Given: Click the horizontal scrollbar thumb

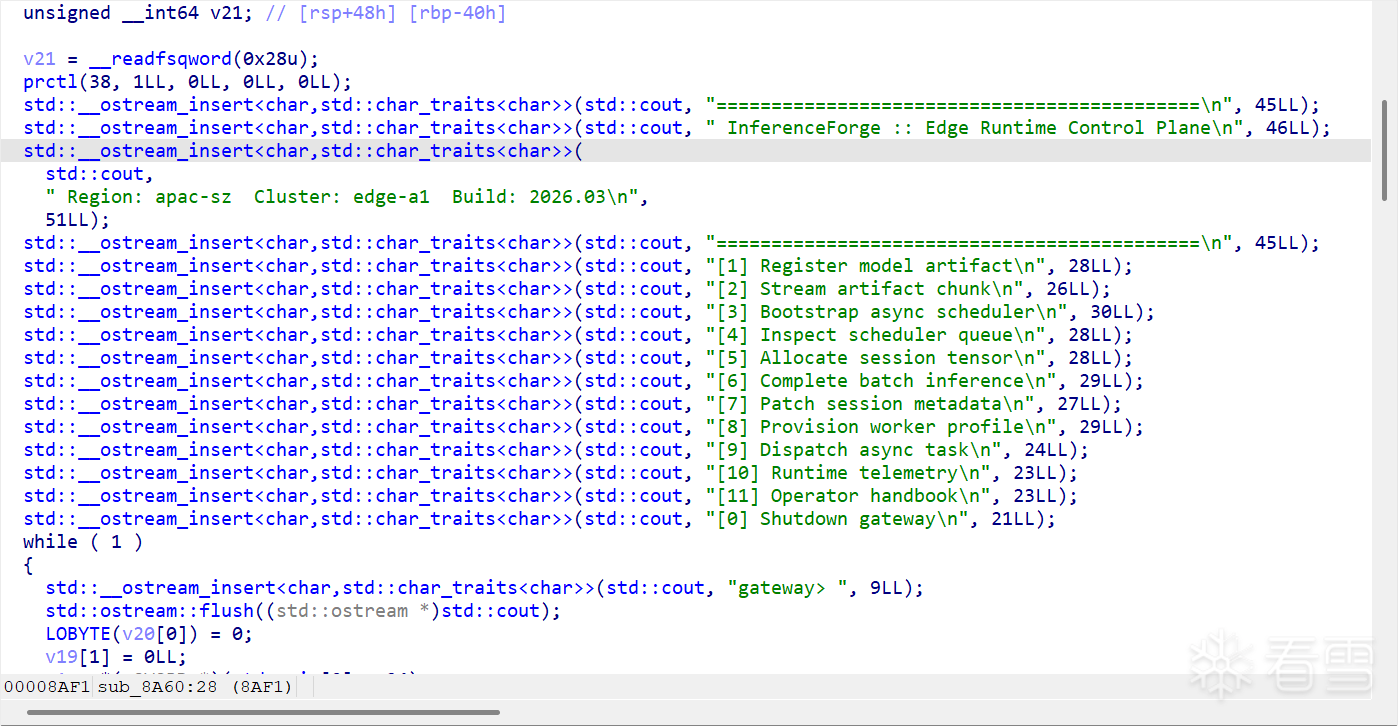Looking at the screenshot, I should tap(263, 712).
